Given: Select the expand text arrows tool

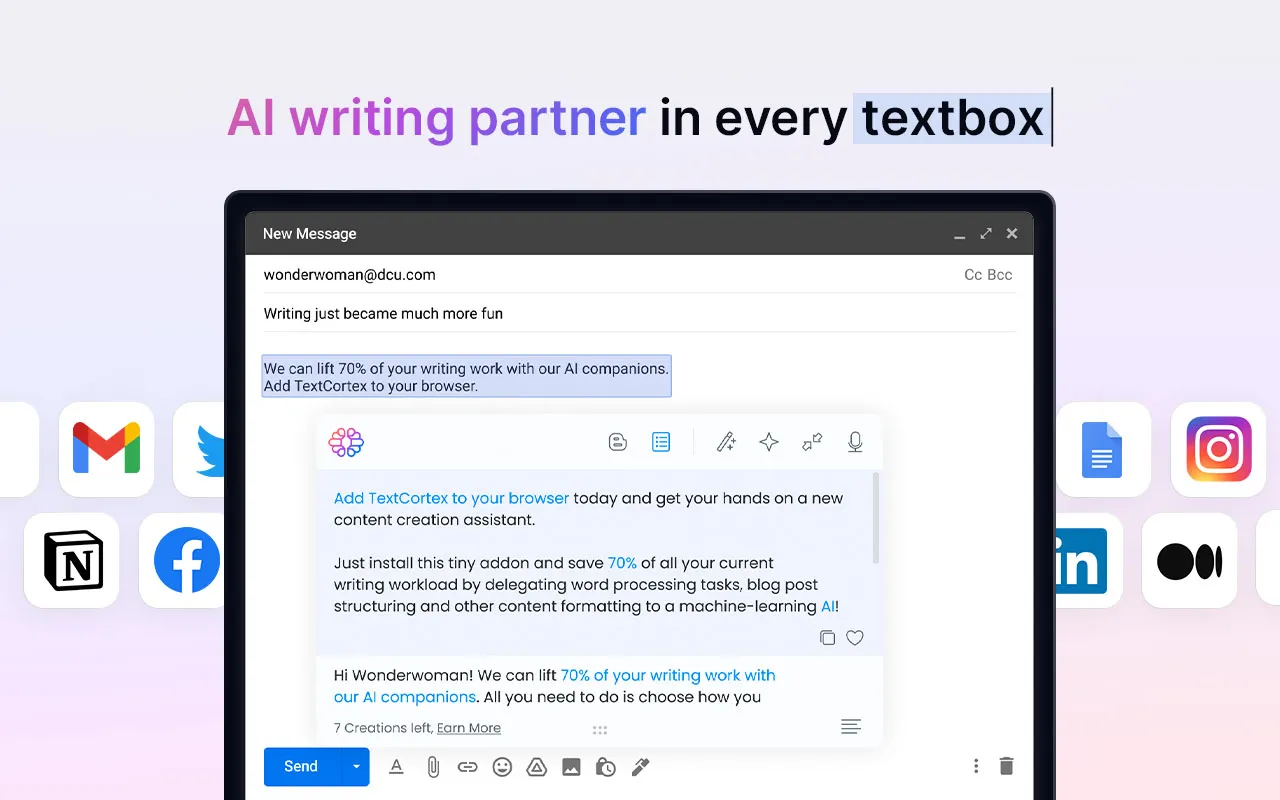Looking at the screenshot, I should [x=812, y=441].
